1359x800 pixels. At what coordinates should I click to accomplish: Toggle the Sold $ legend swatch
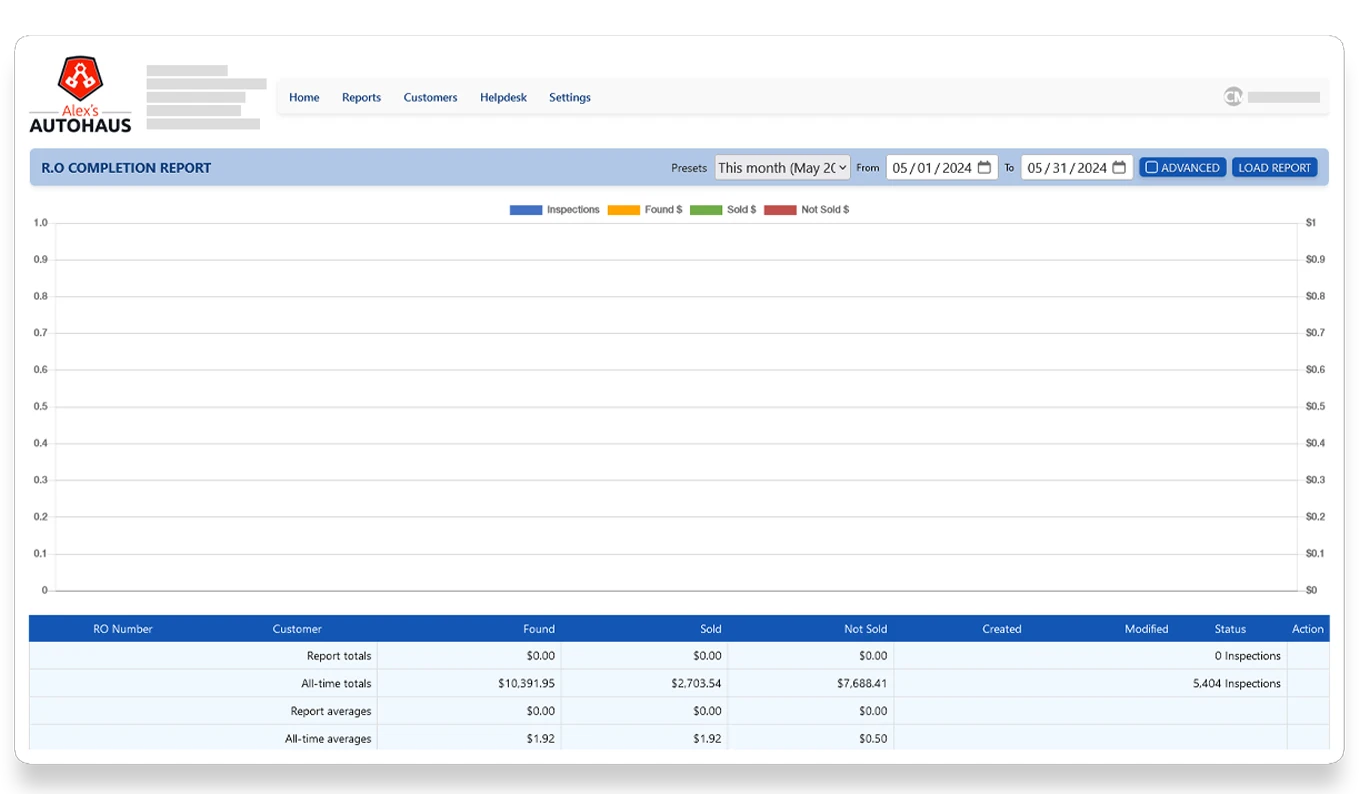tap(705, 210)
